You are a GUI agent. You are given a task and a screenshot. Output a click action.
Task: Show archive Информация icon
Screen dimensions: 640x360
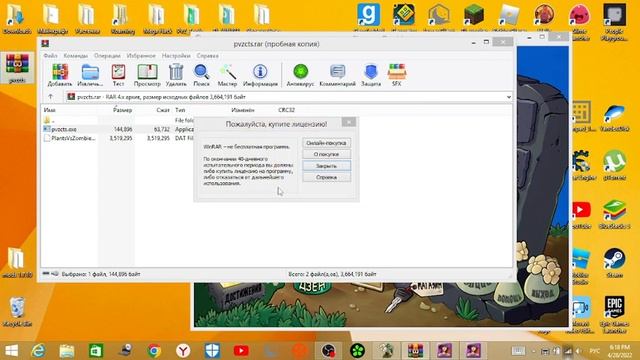[x=260, y=75]
